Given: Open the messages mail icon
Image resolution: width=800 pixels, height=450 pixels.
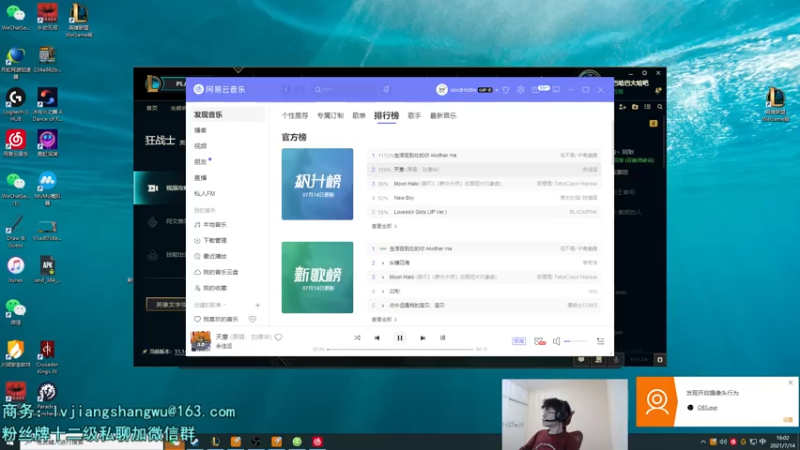Looking at the screenshot, I should pyautogui.click(x=536, y=89).
